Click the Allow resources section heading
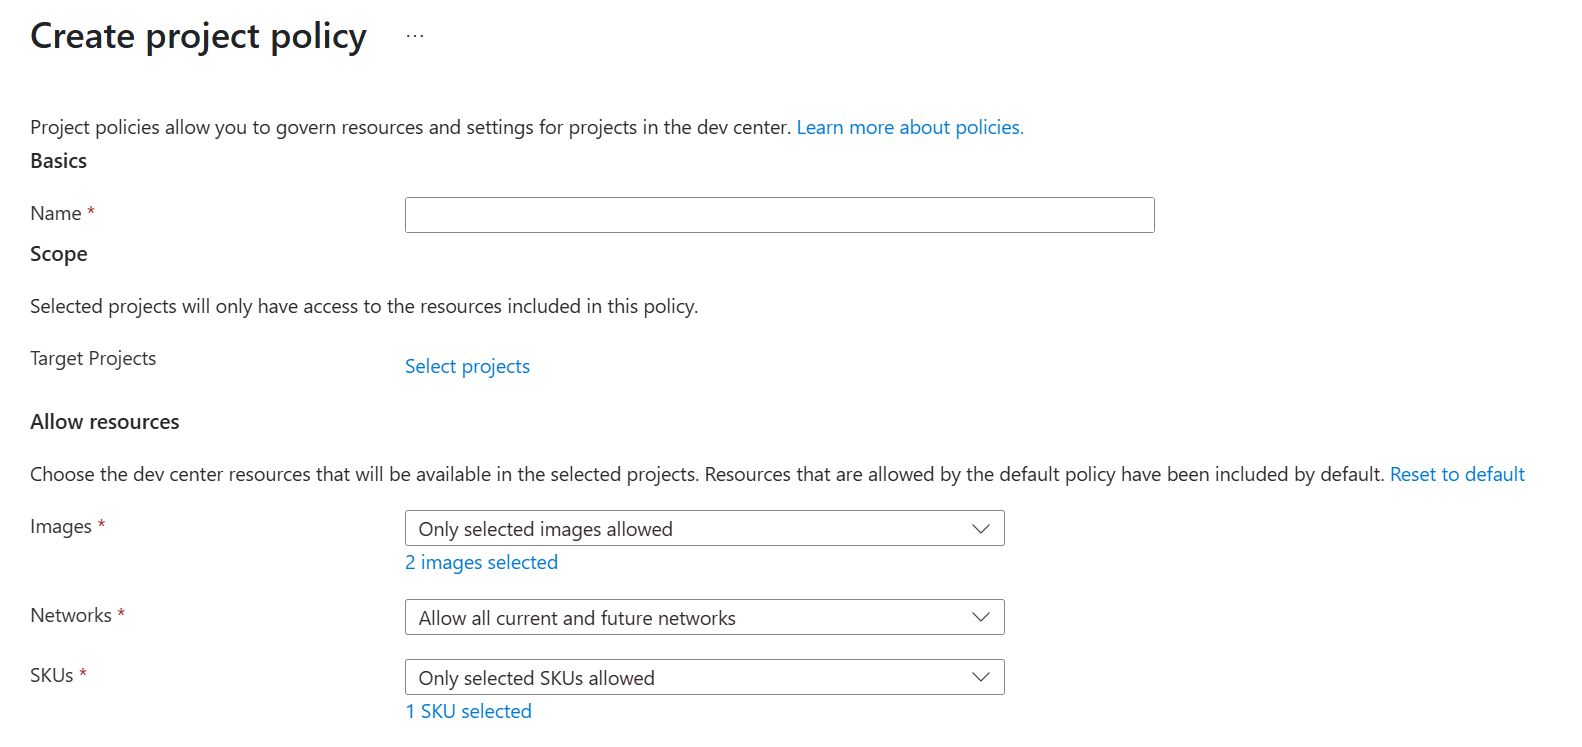Viewport: 1582px width, 747px height. (105, 422)
